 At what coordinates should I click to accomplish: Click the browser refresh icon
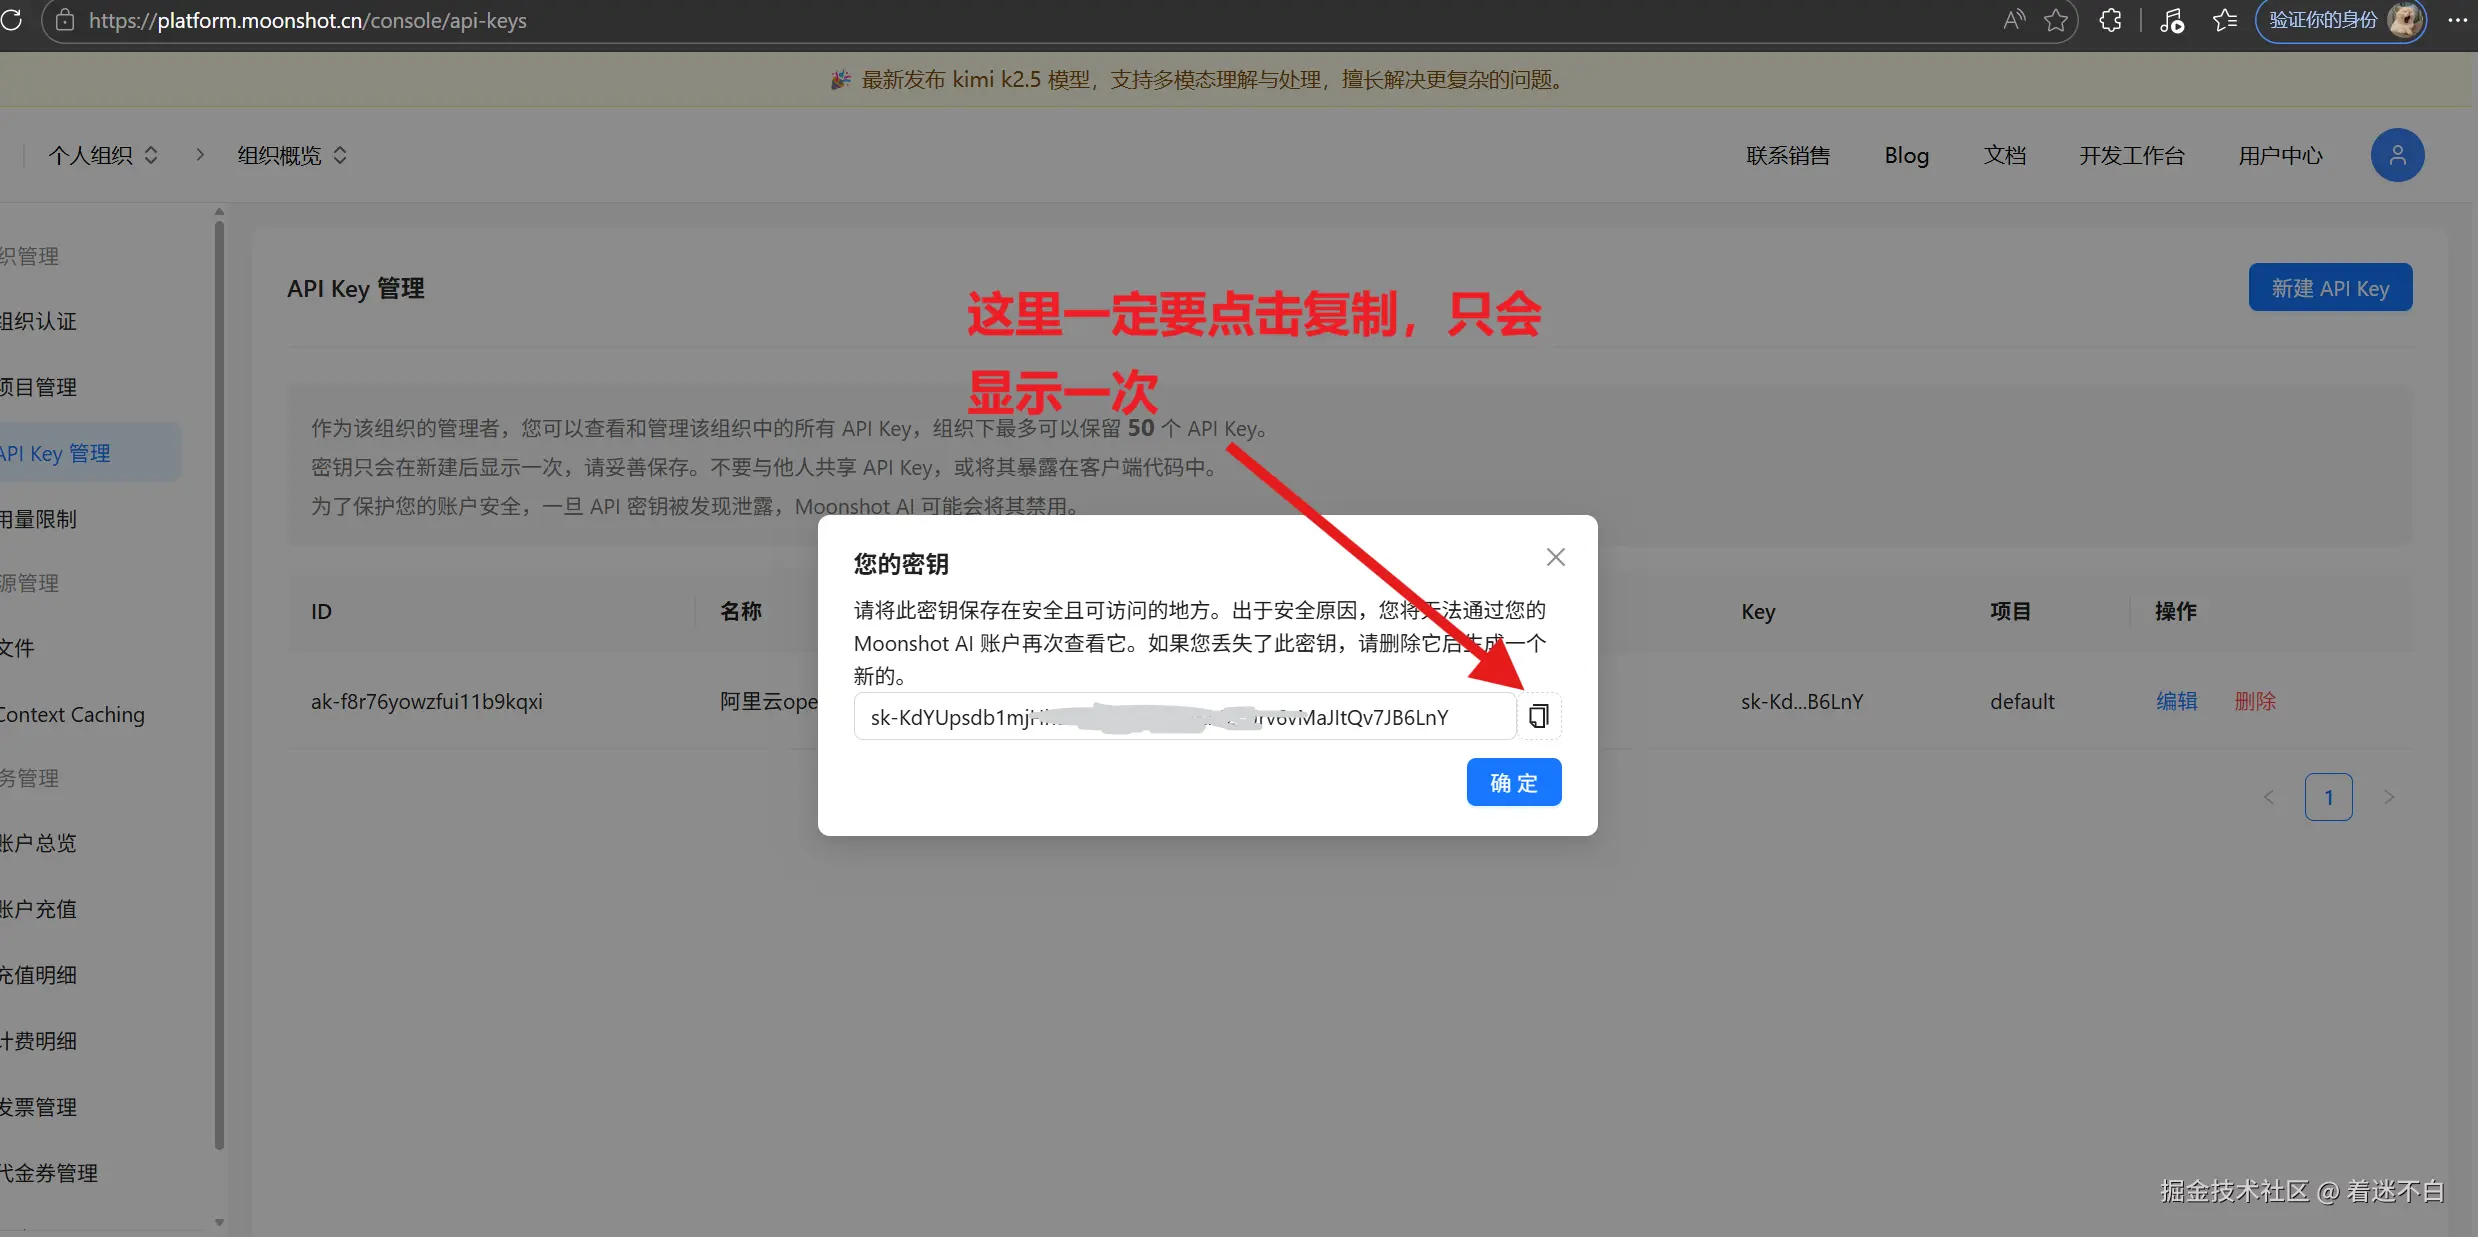[12, 20]
